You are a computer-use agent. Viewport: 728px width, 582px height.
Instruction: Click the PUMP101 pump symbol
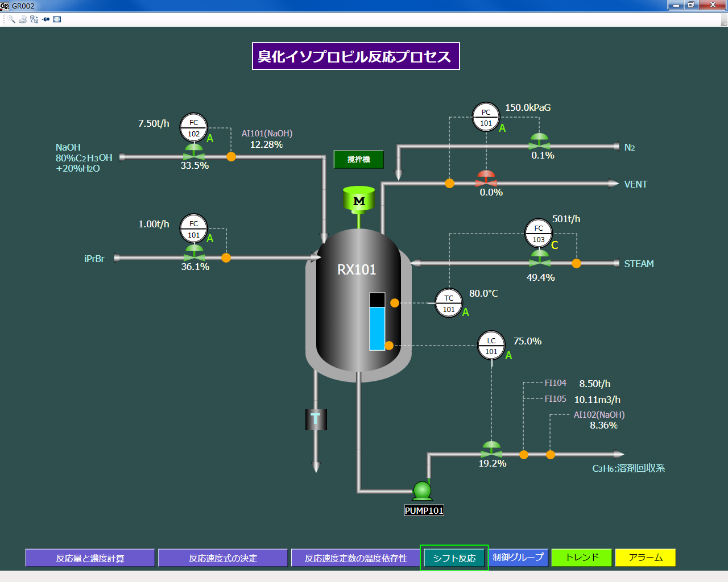tap(422, 490)
